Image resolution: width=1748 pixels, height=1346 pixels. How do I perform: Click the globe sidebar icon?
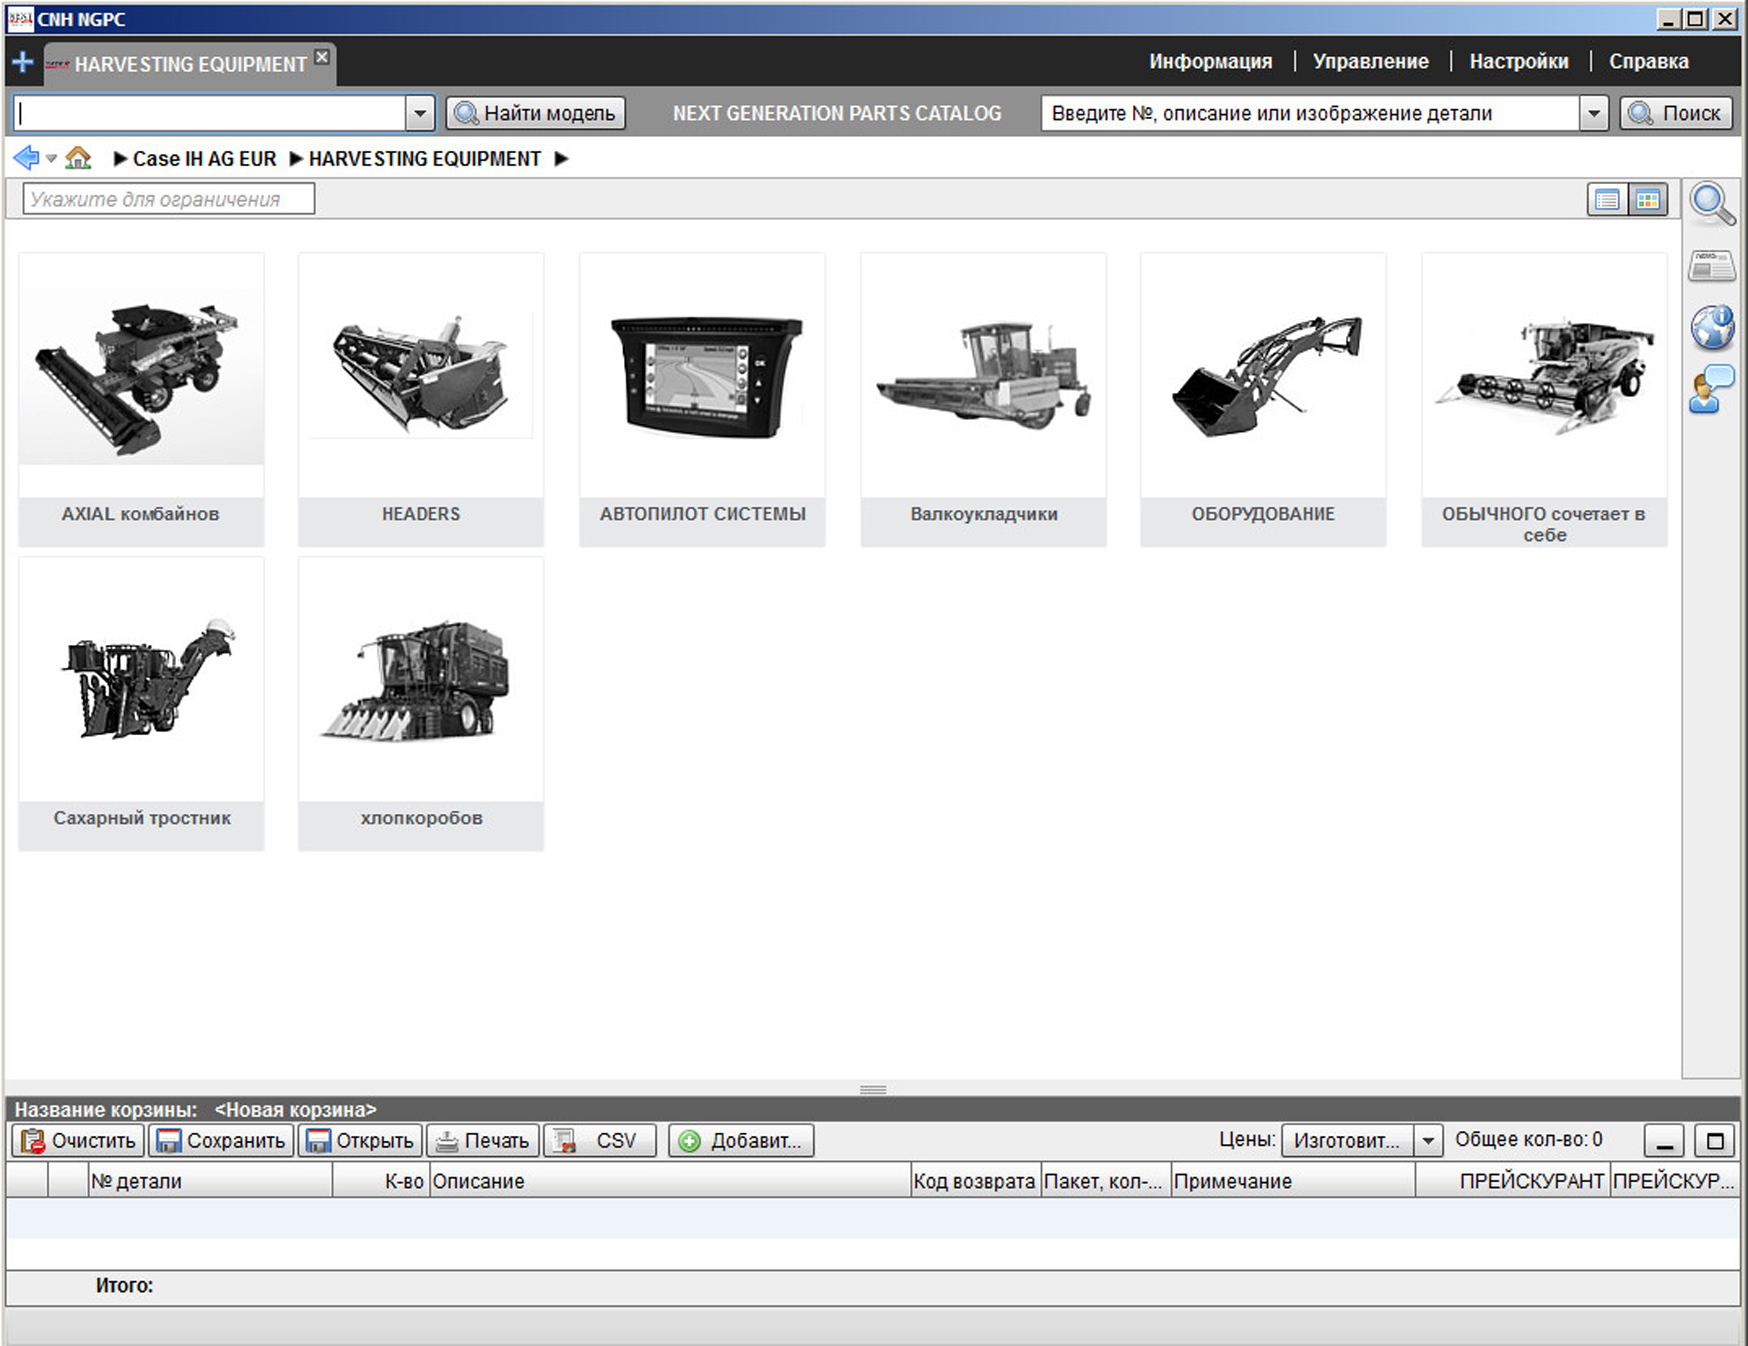coord(1712,327)
